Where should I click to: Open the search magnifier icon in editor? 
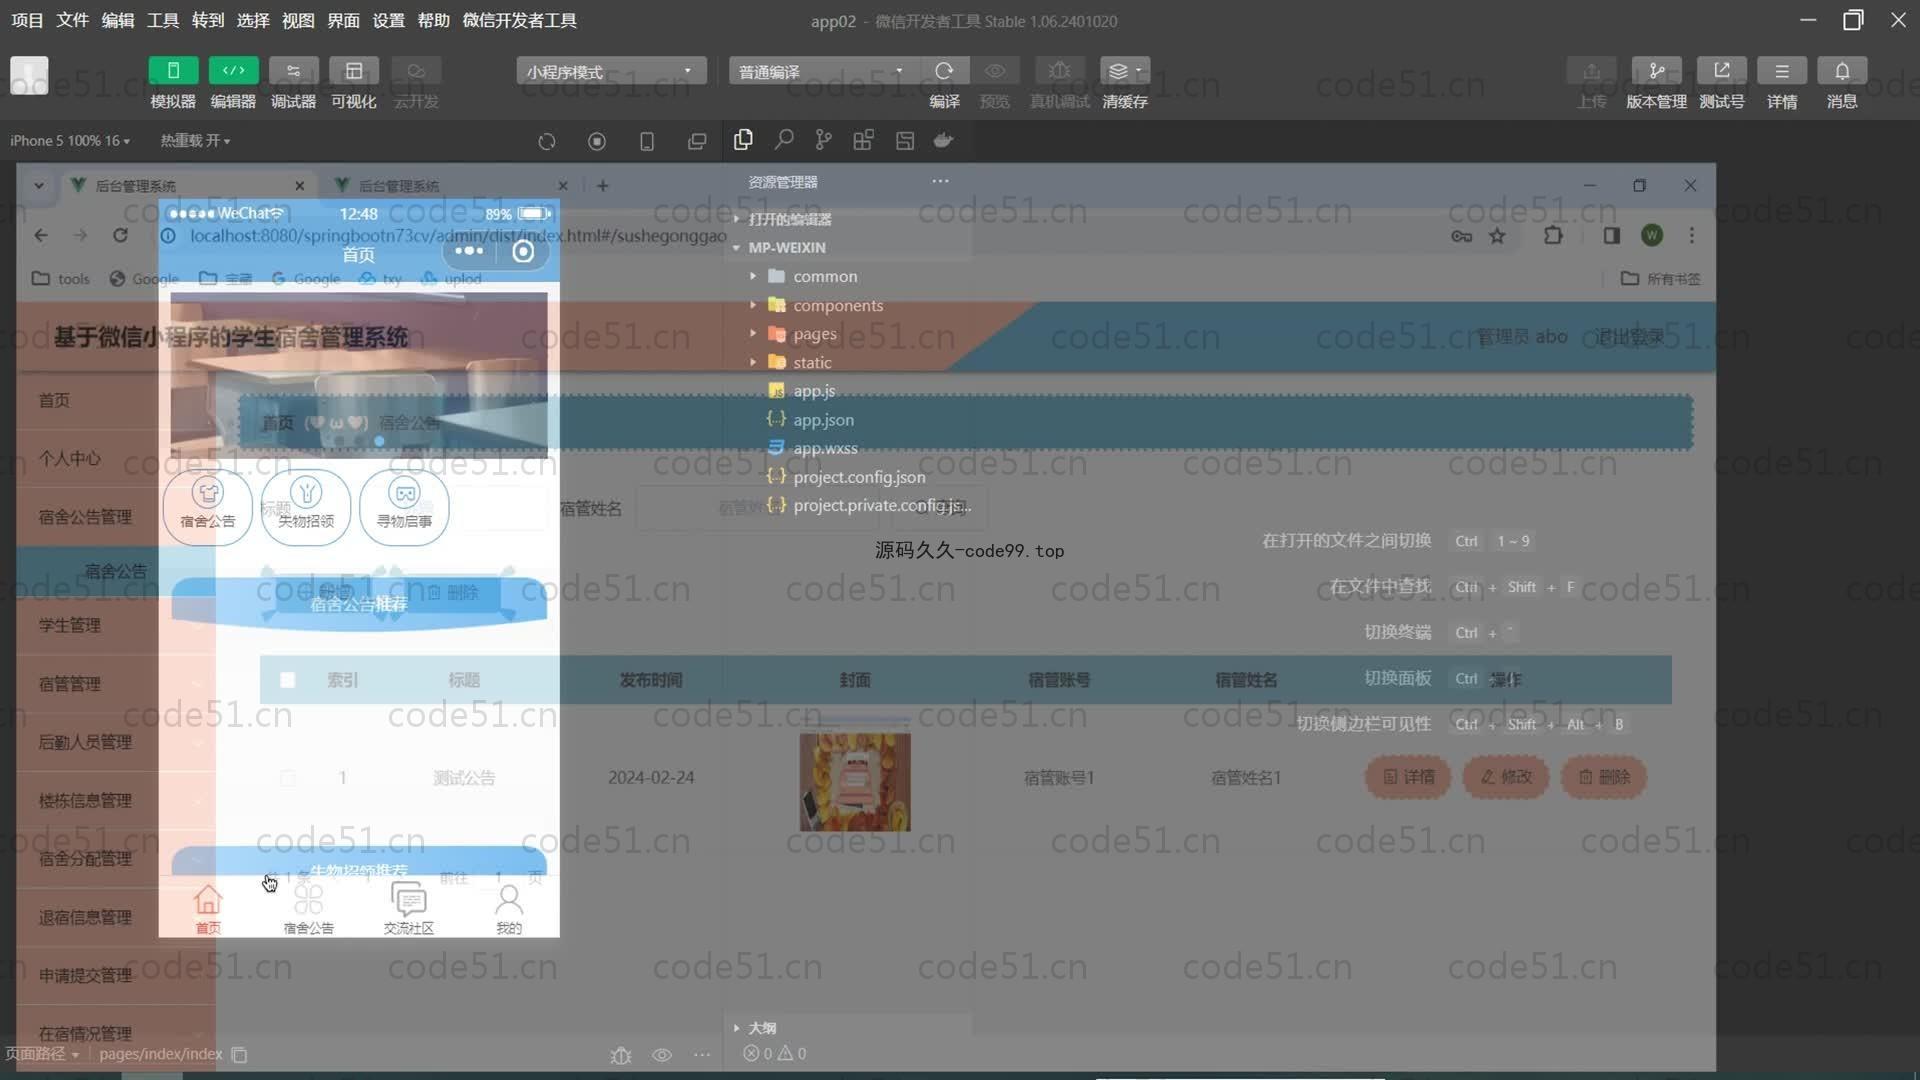(784, 140)
